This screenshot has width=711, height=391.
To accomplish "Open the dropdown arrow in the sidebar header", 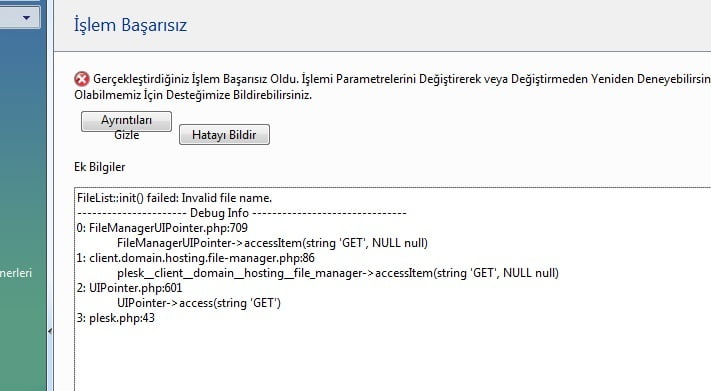I will pyautogui.click(x=26, y=18).
